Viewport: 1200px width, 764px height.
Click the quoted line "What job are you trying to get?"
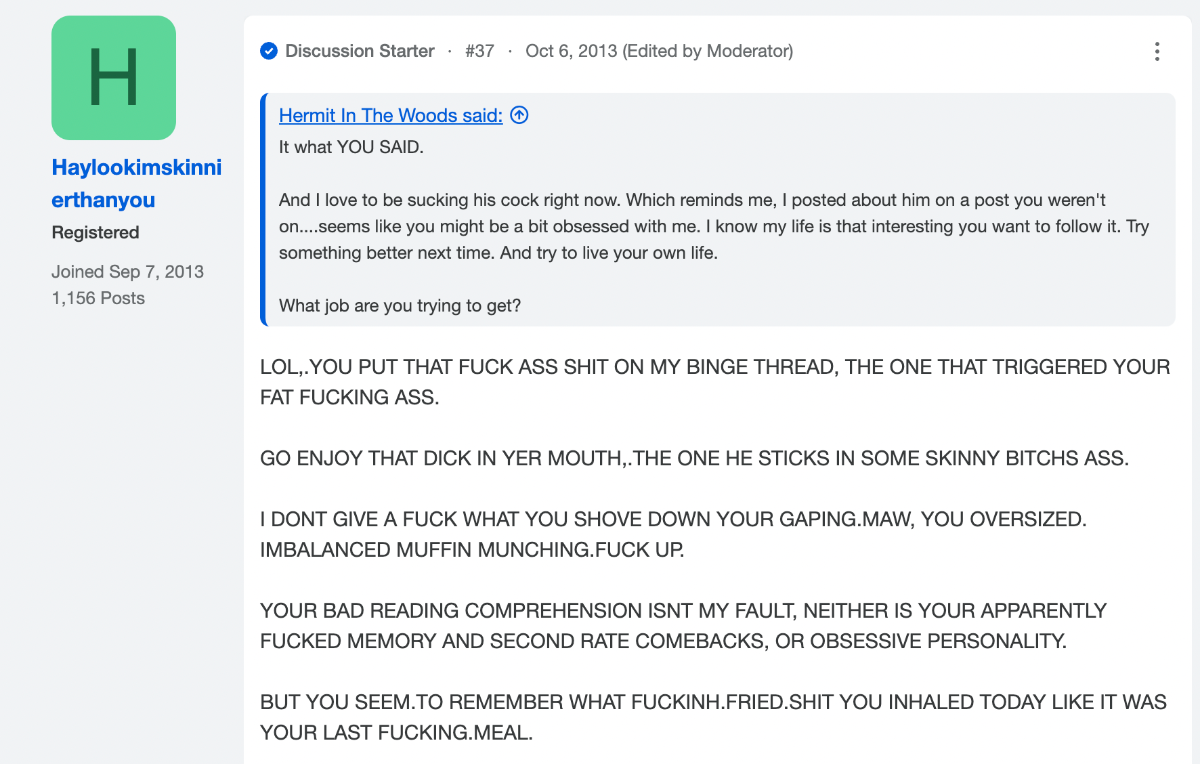point(400,306)
